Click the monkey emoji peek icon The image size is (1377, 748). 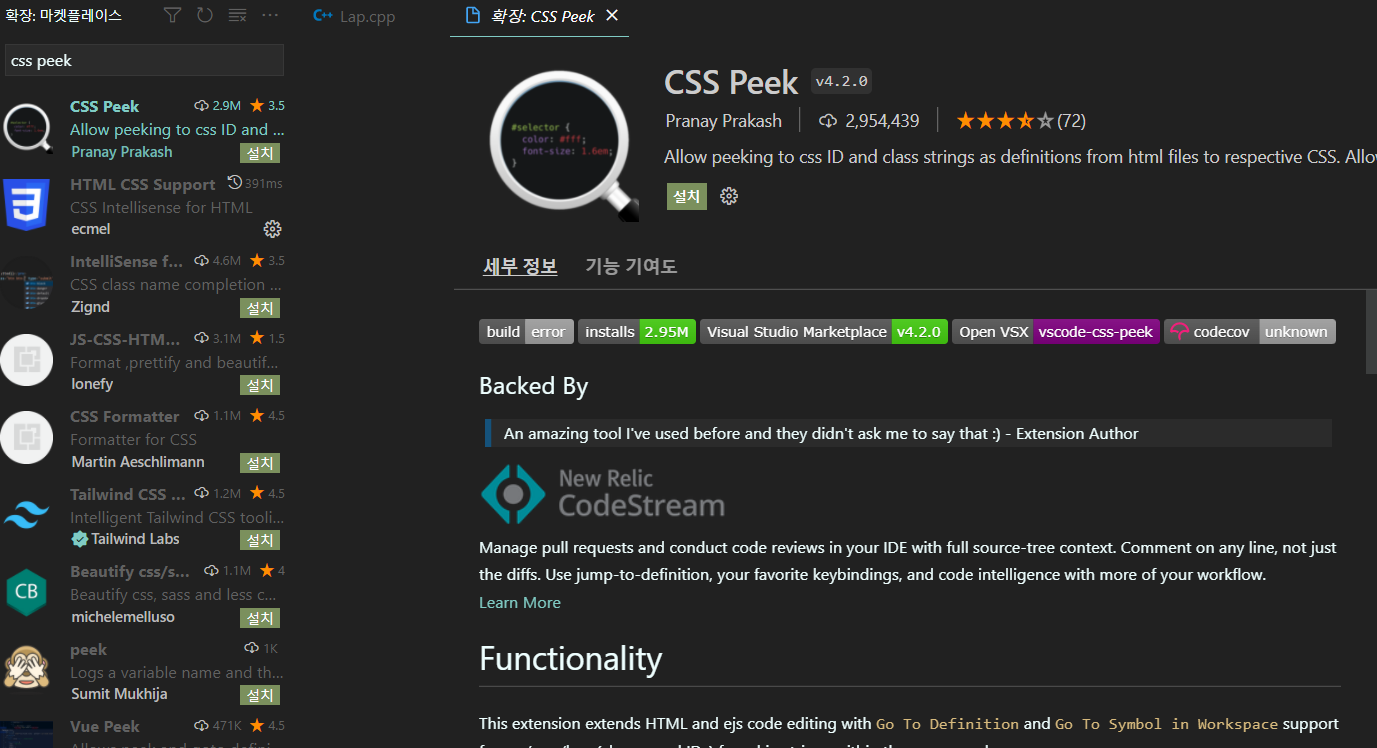click(27, 668)
